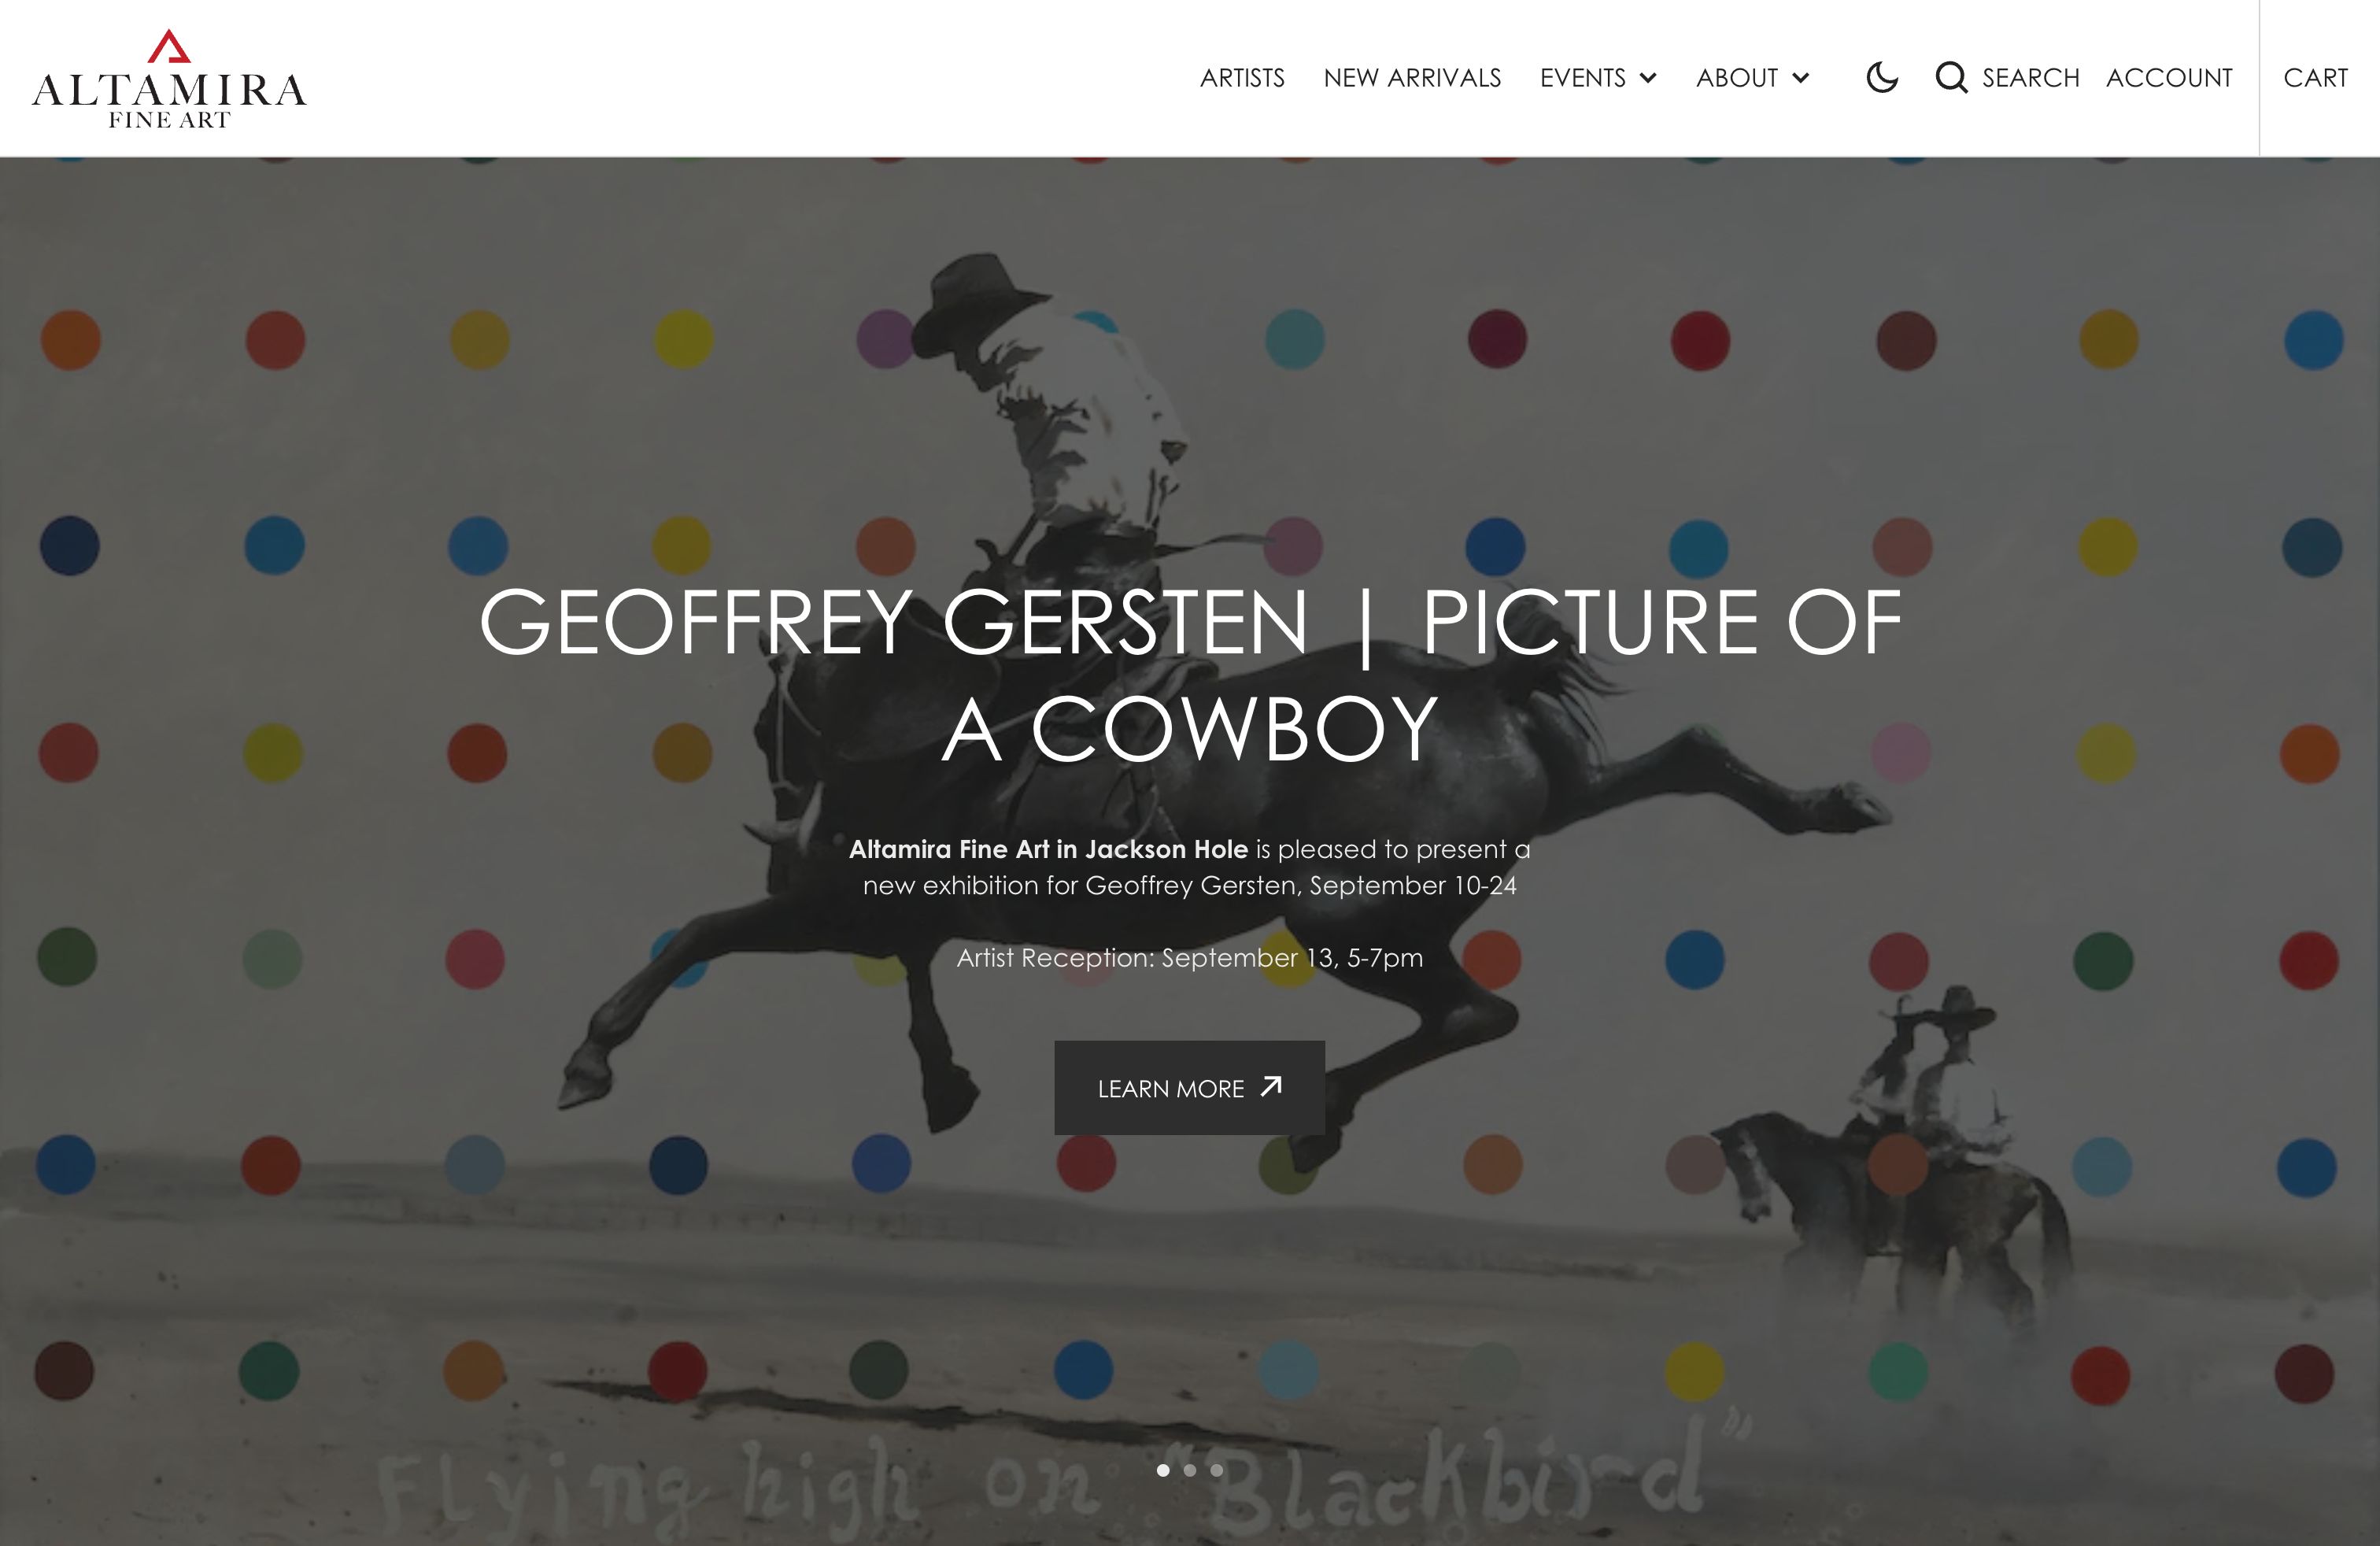Open the New Arrivals page
The image size is (2380, 1546).
tap(1412, 78)
